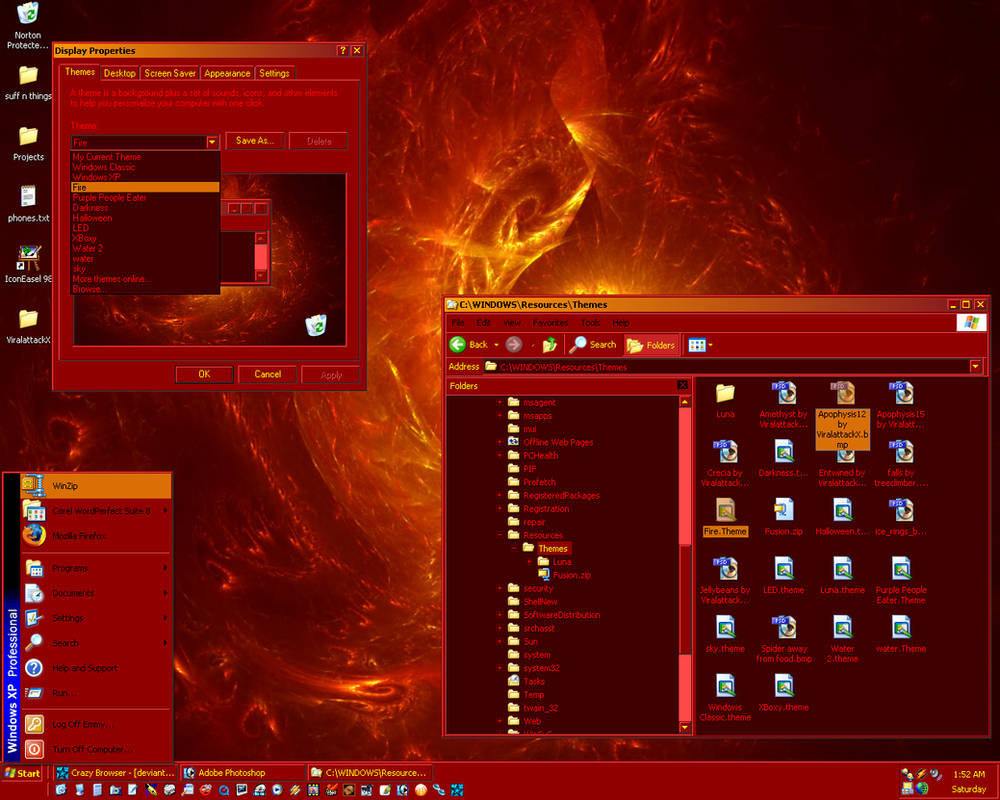Choose Halloween from the theme list
This screenshot has height=800, width=1000.
pos(92,218)
